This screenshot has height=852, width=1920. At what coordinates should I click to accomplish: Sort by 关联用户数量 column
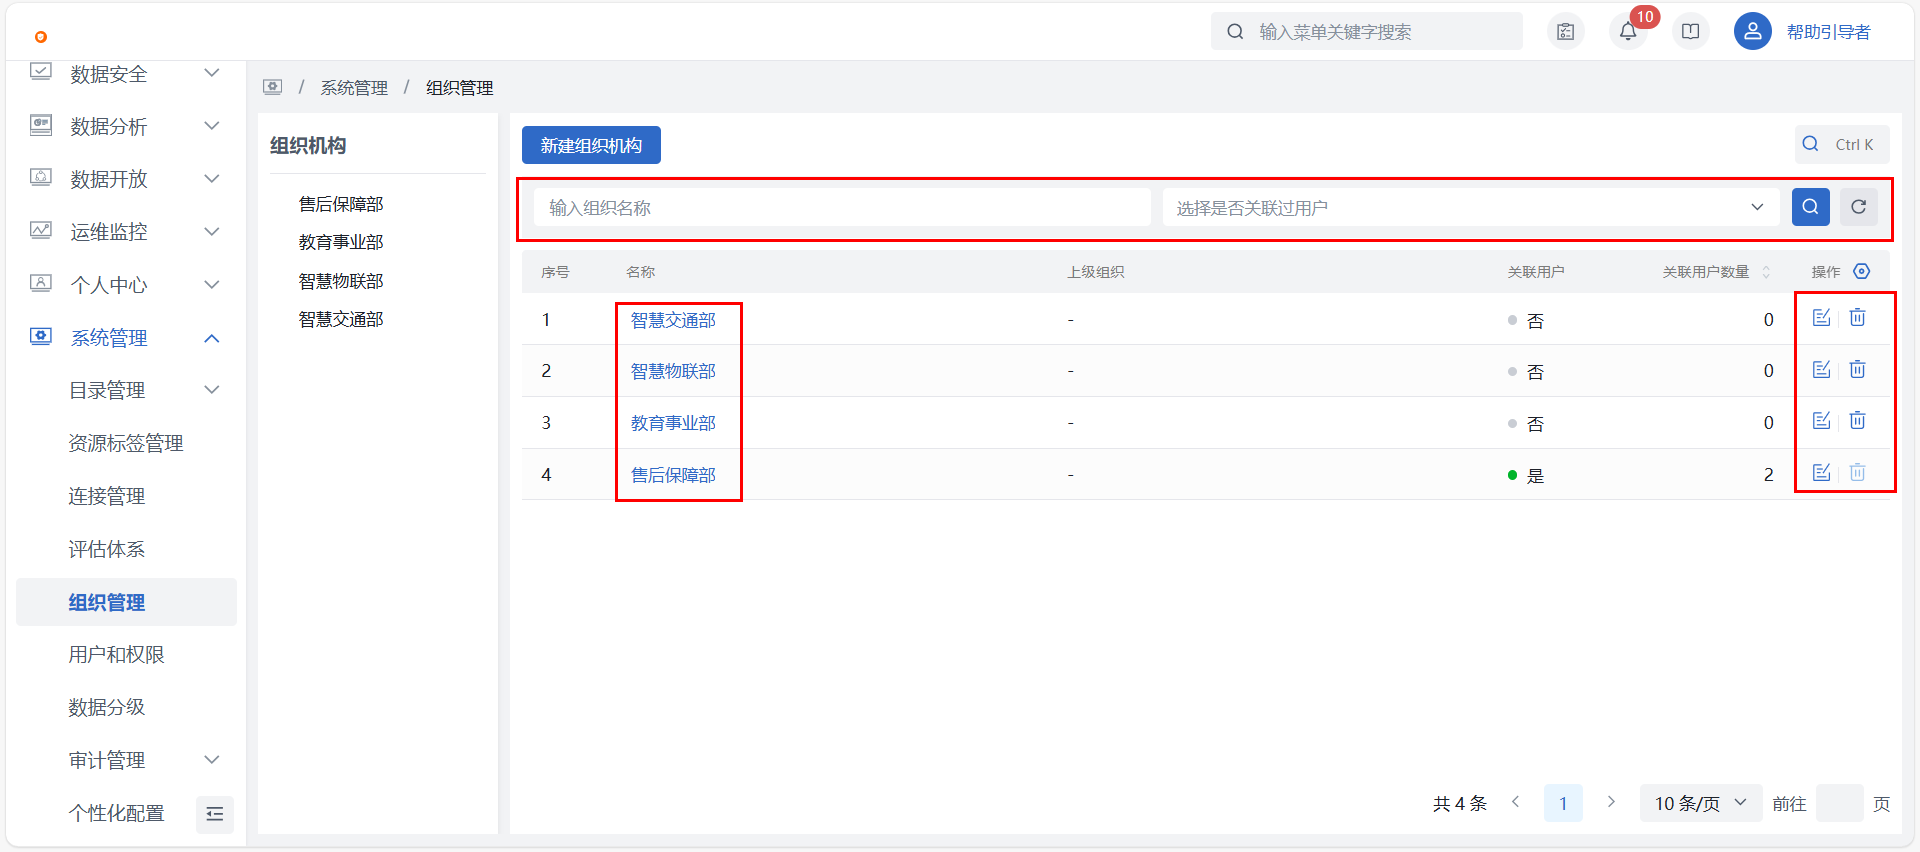coord(1766,272)
